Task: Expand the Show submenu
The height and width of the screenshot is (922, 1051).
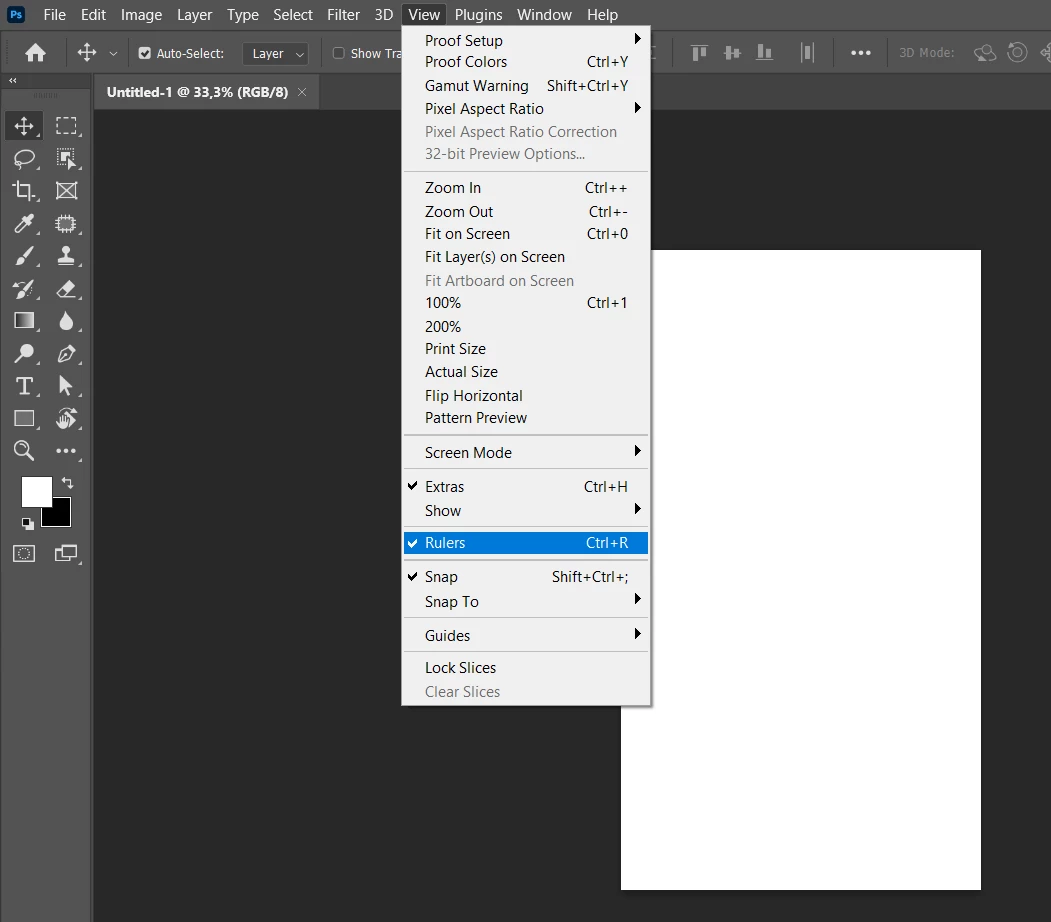Action: click(x=526, y=511)
